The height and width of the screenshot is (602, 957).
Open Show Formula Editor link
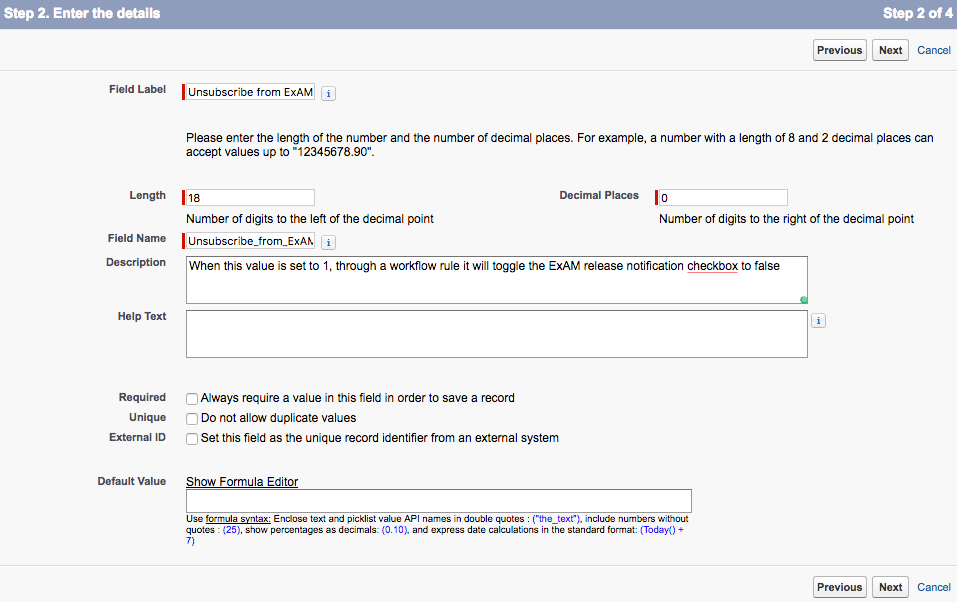coord(242,482)
